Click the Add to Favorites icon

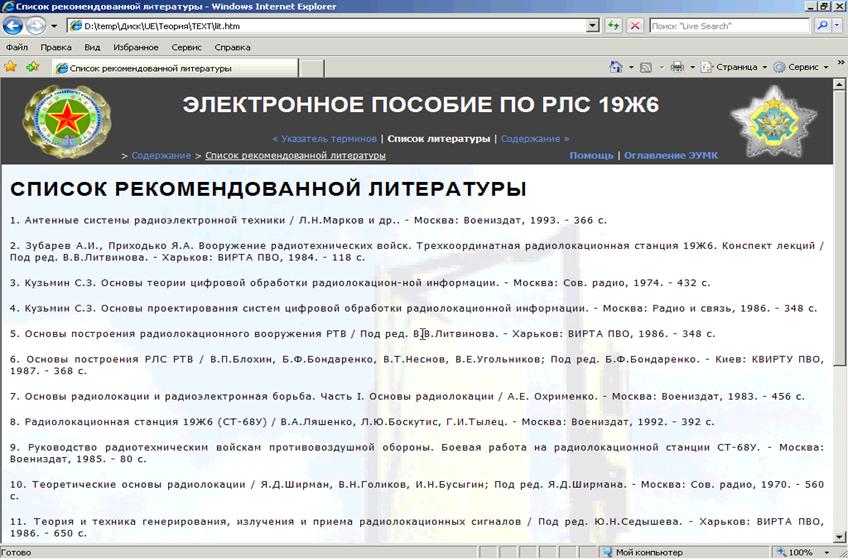(32, 67)
